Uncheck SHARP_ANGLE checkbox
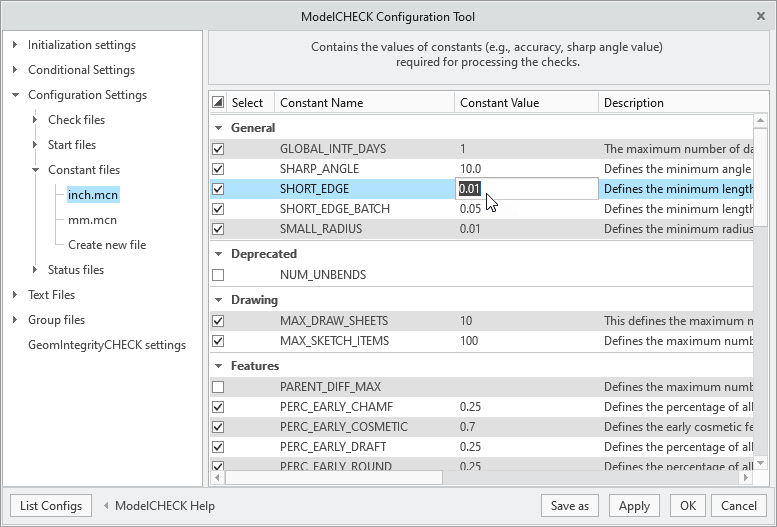 click(x=218, y=169)
